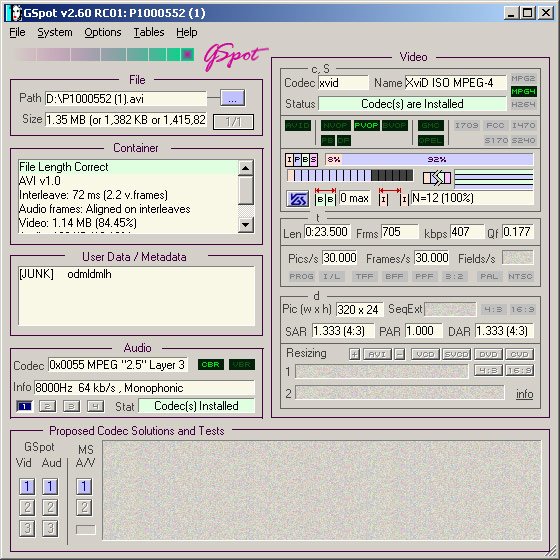Select 'File Length Correct' line in Container

click(128, 167)
